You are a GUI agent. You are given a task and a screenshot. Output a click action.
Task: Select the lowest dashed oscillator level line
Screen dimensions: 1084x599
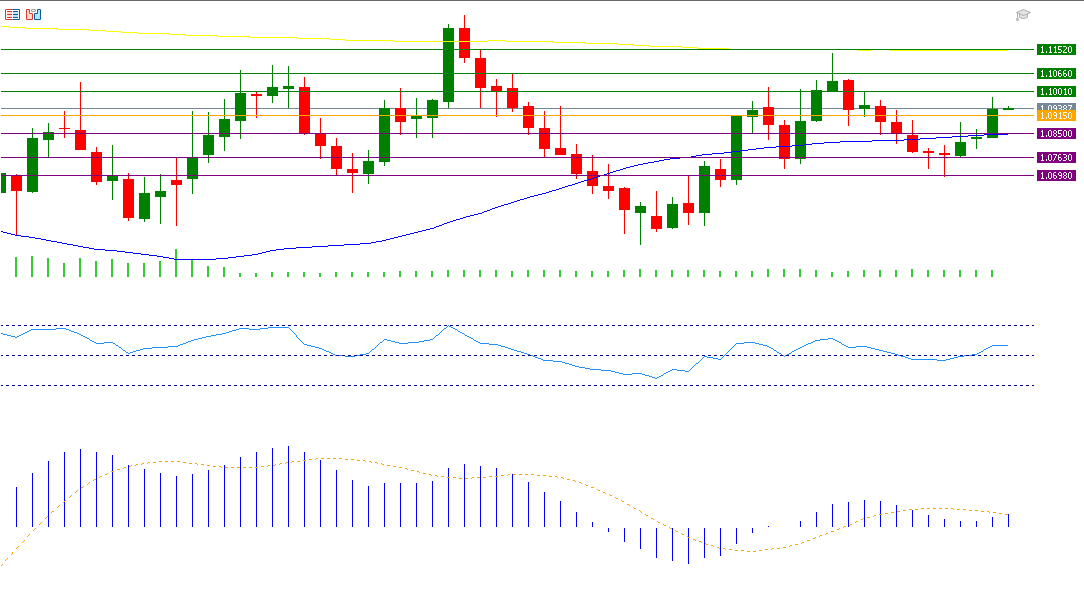pyautogui.click(x=600, y=385)
